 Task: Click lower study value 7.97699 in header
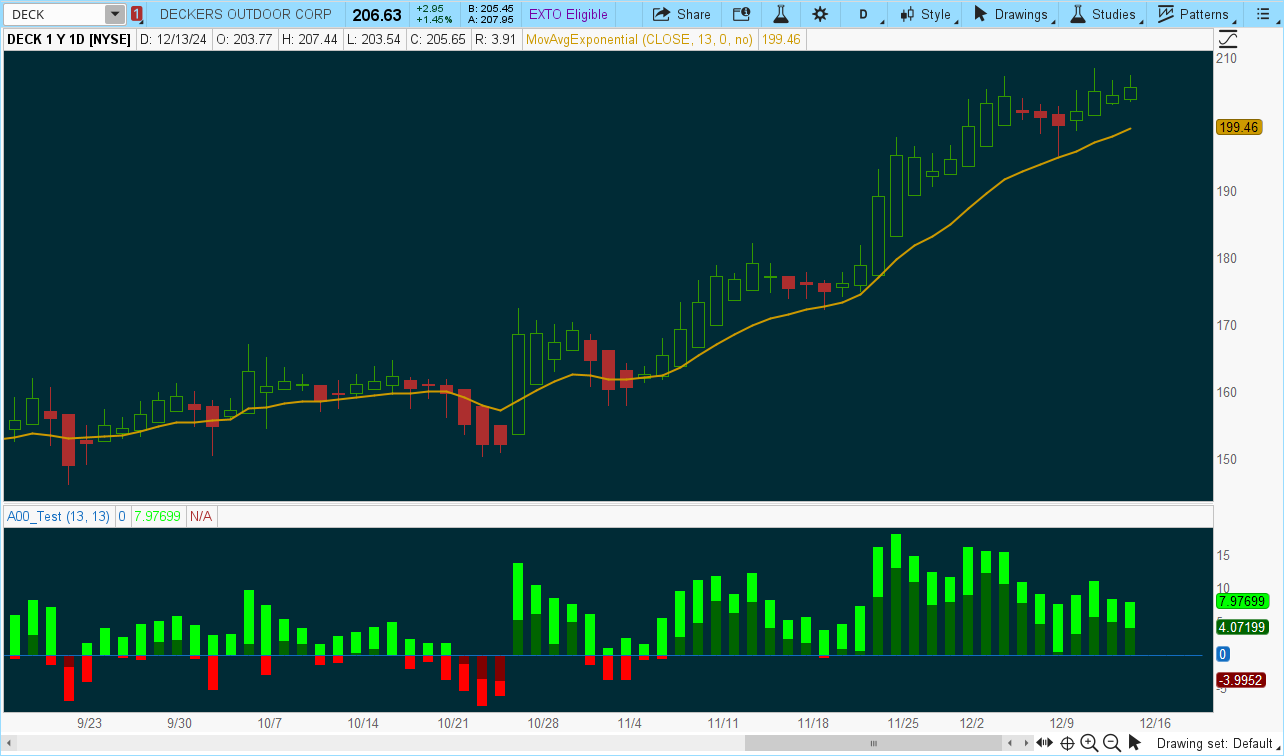158,516
